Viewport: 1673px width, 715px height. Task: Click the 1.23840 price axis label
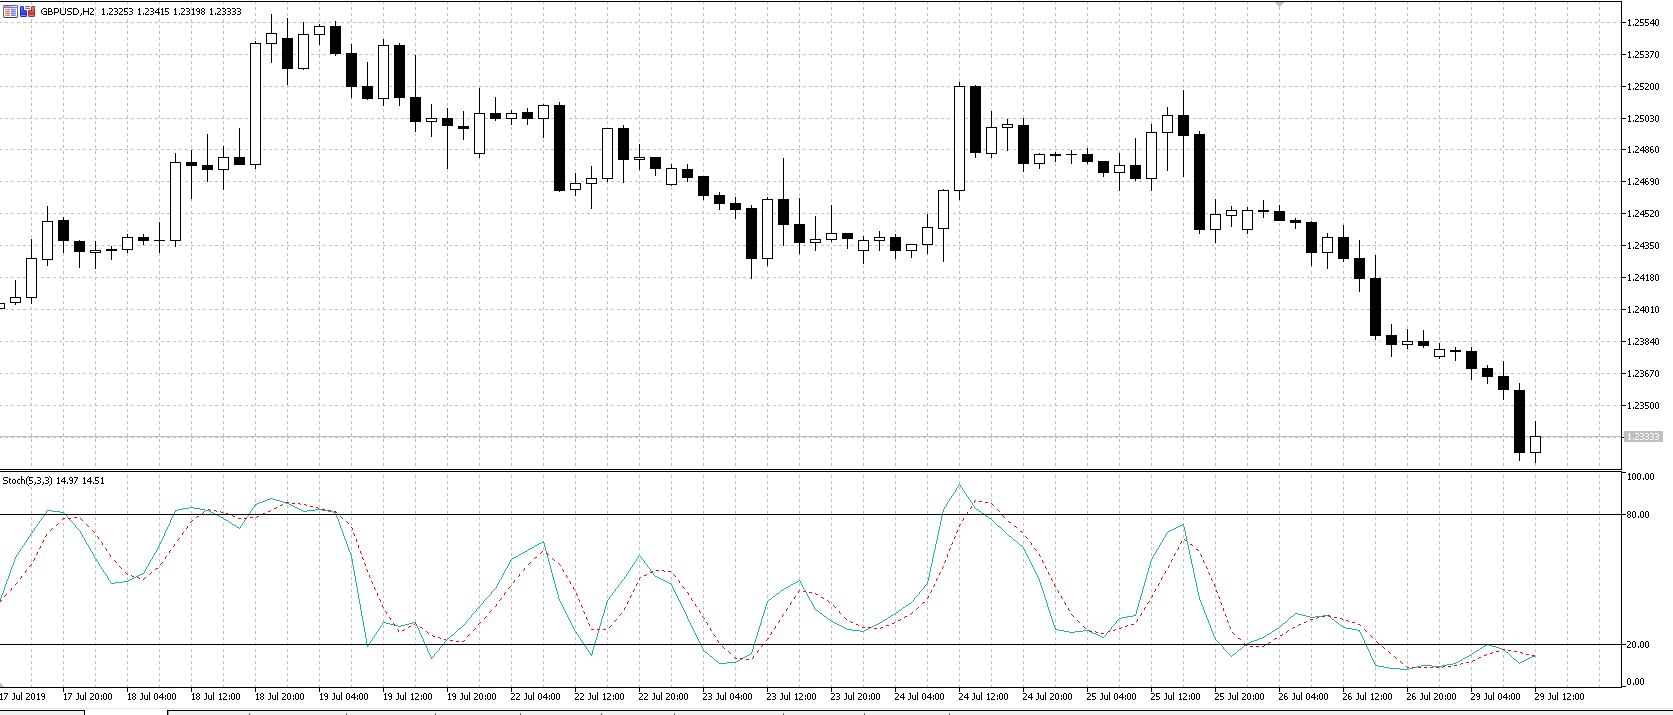coord(1643,342)
